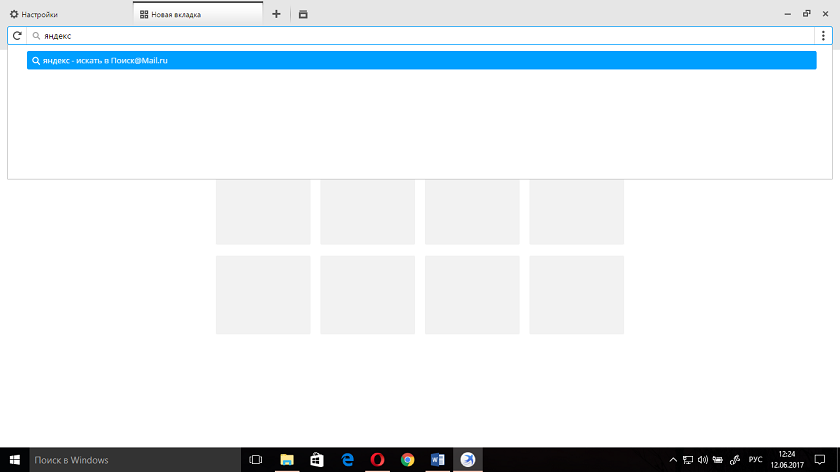Screen dimensions: 840x472
Task: Launch Opera from the taskbar
Action: pos(378,460)
